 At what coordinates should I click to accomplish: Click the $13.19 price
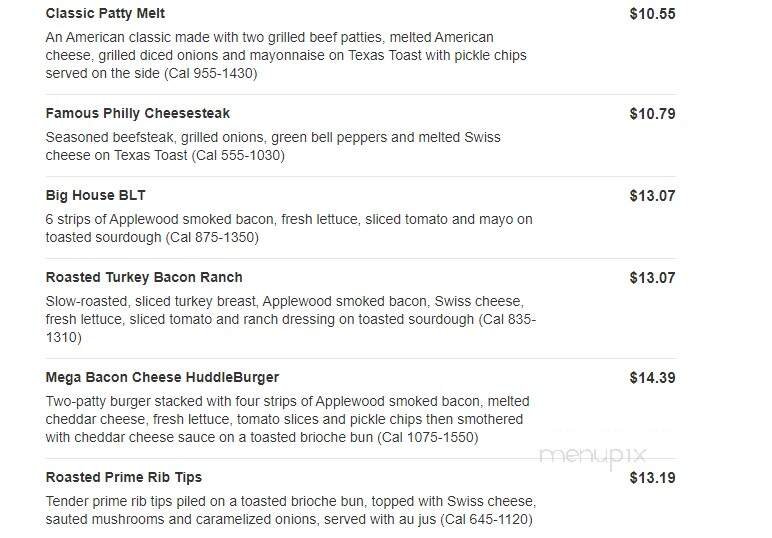click(652, 478)
